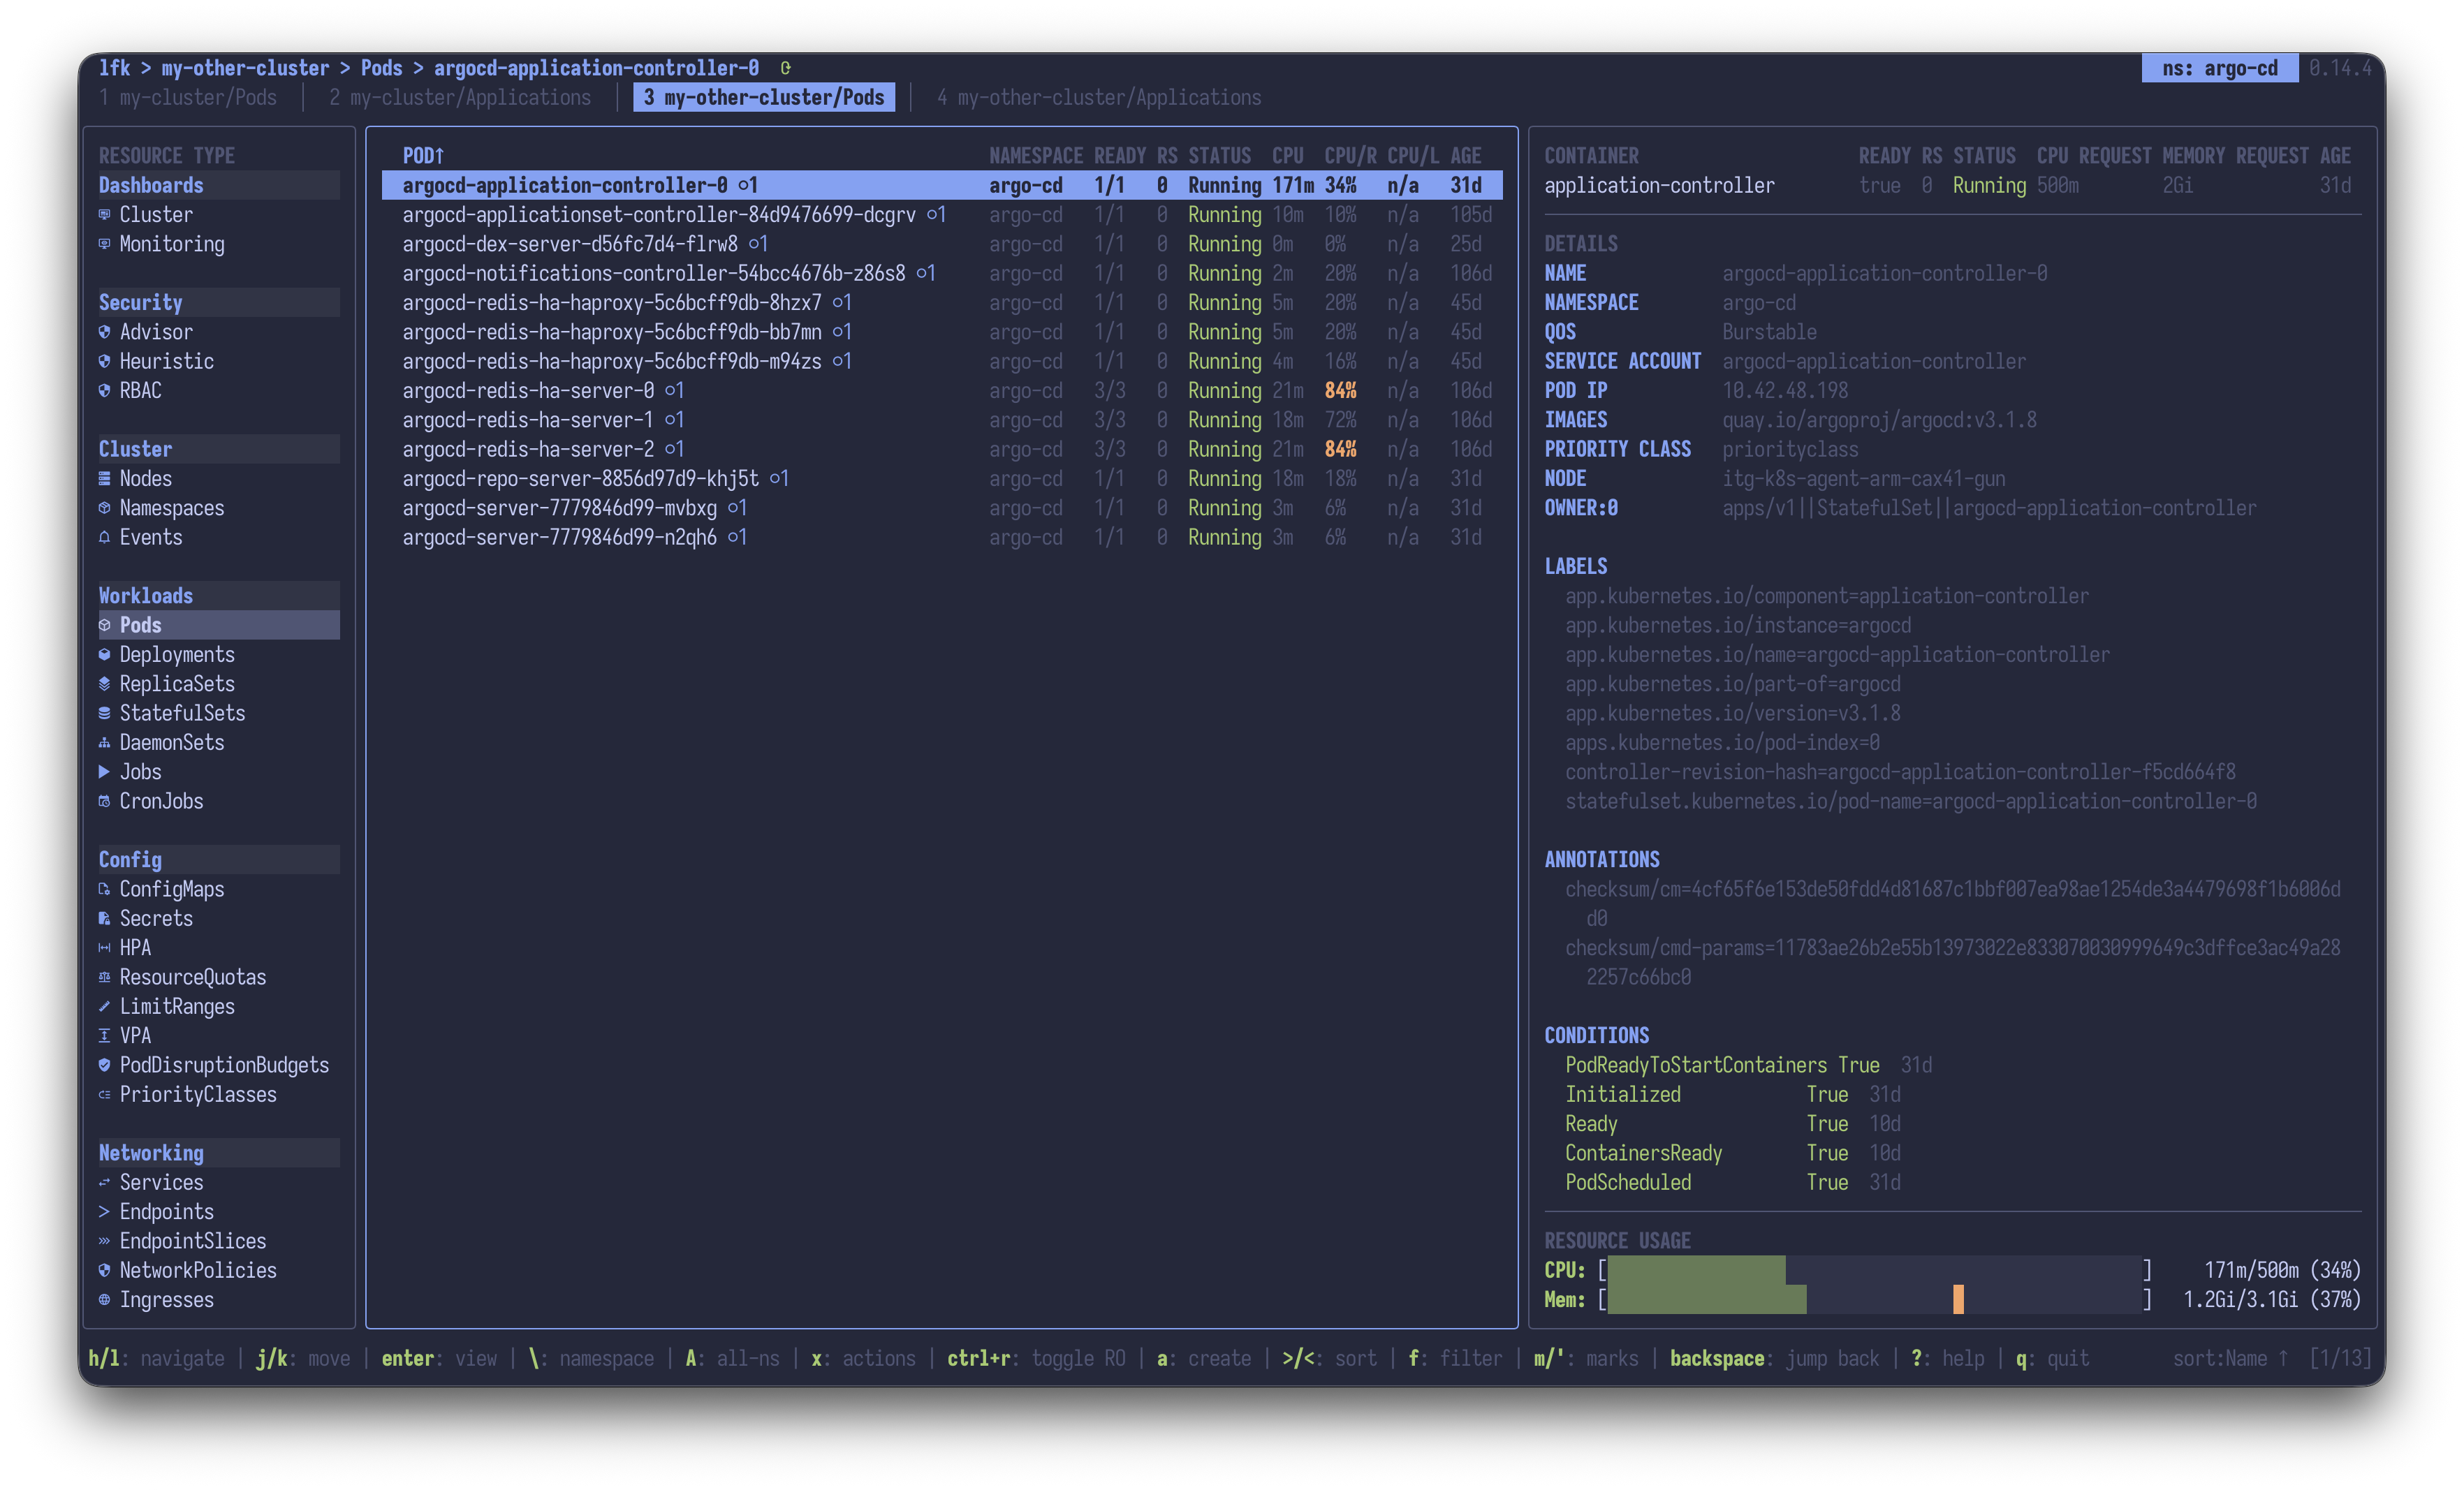The height and width of the screenshot is (1490, 2464).
Task: Select pod argocd-dex-server-d56fc7d4-flrw8
Action: [941, 244]
